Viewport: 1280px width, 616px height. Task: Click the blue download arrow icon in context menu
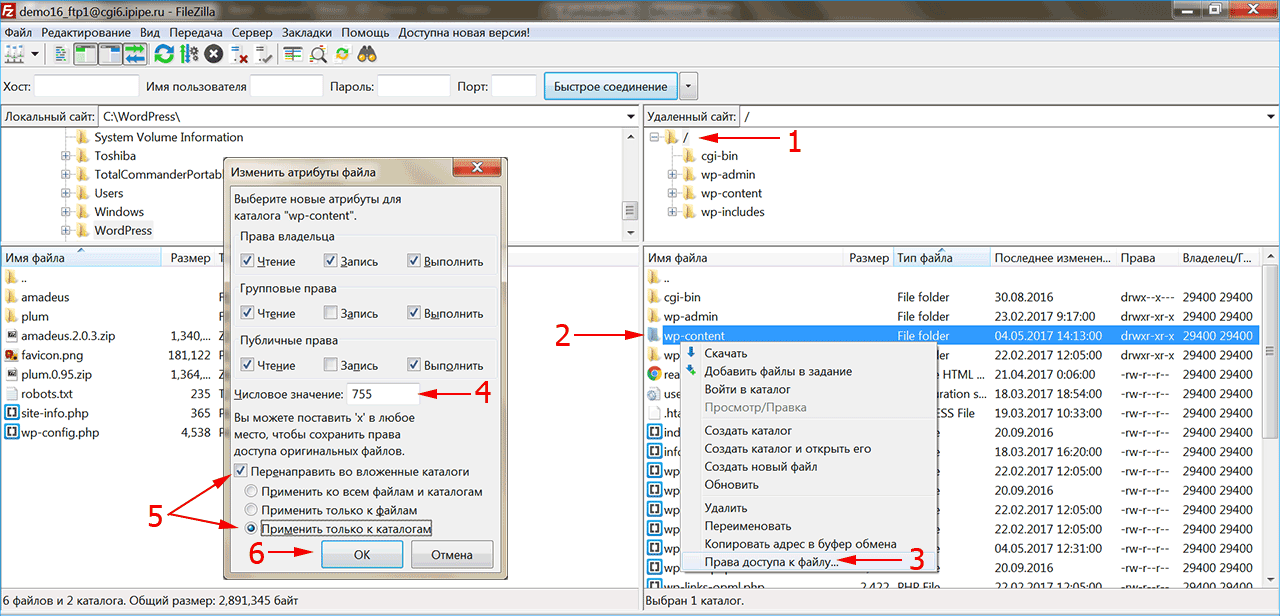point(690,353)
